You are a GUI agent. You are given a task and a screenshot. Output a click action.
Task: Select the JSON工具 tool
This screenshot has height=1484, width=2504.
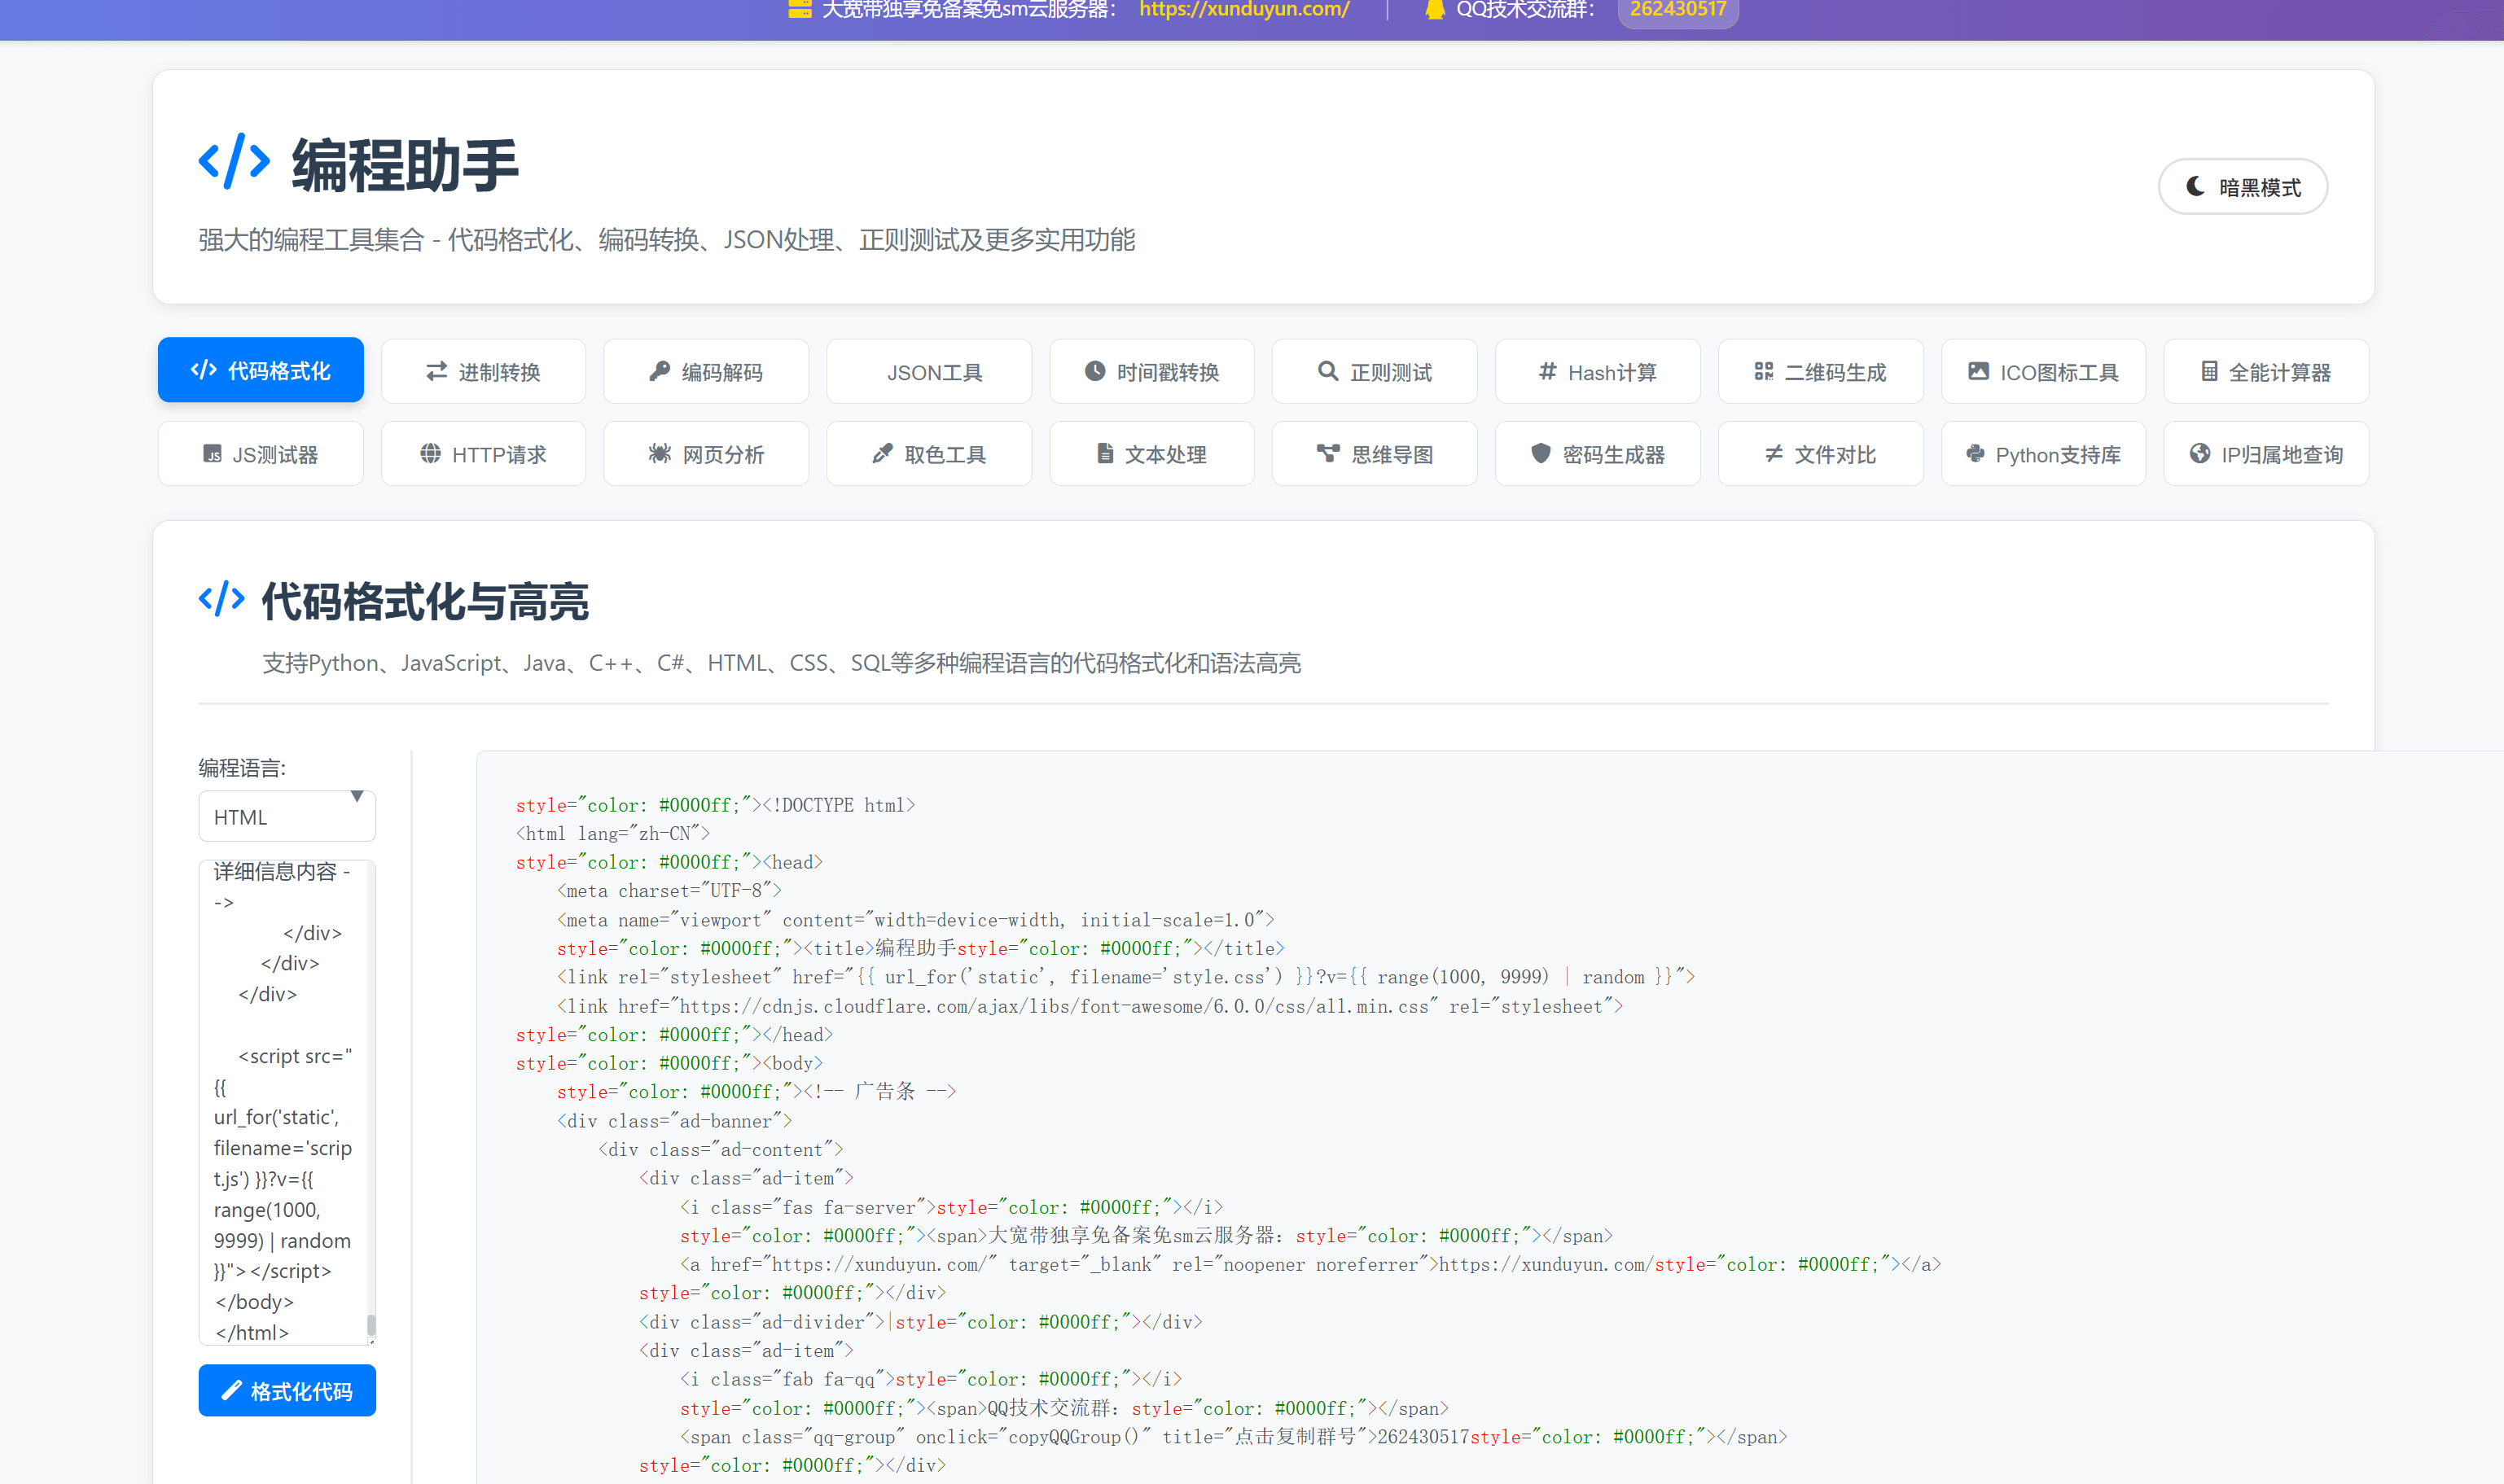pyautogui.click(x=928, y=371)
